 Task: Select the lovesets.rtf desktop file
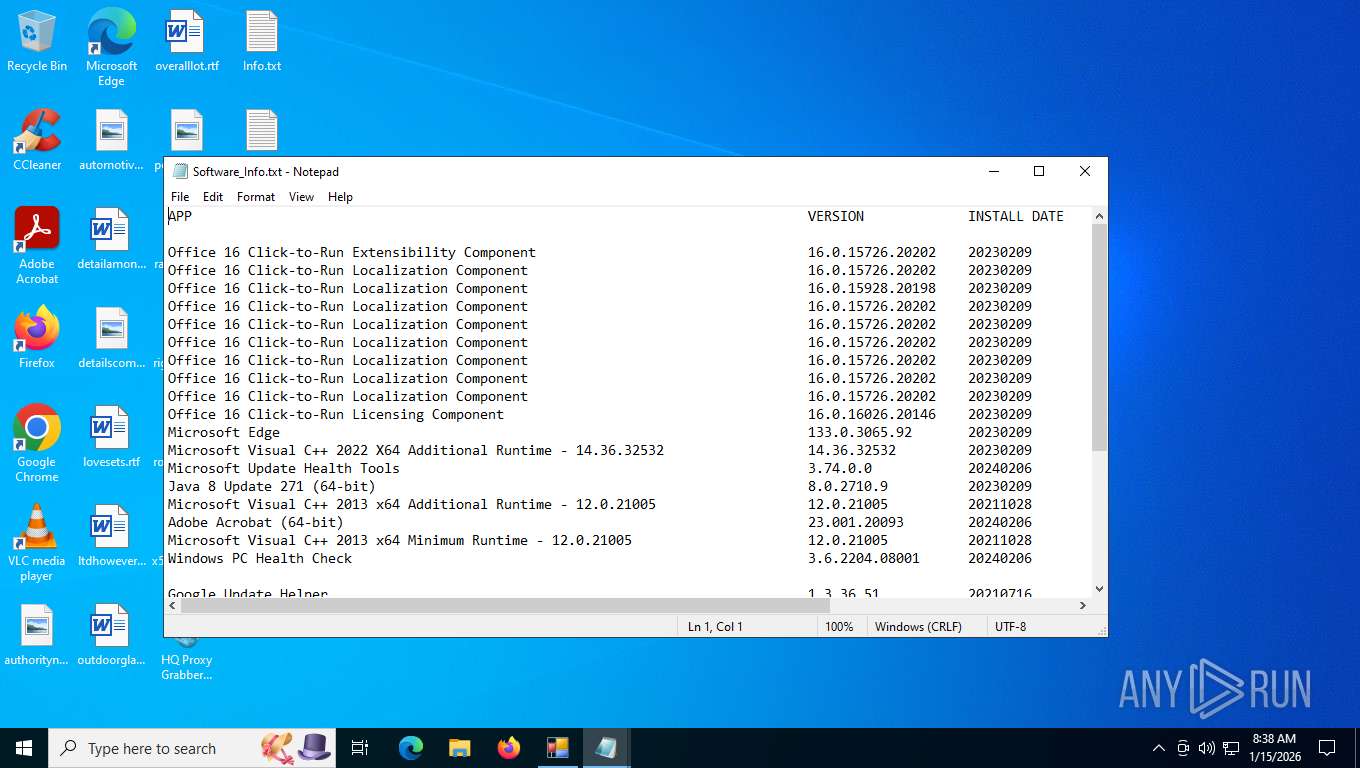point(111,437)
